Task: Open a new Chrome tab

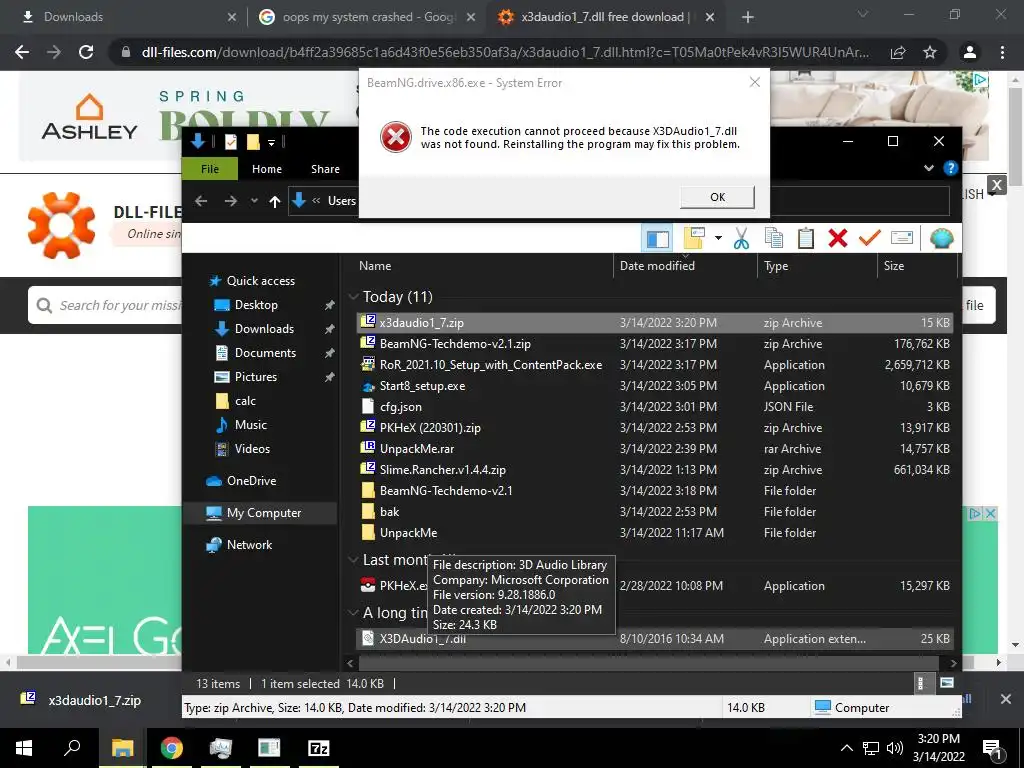Action: [x=748, y=17]
